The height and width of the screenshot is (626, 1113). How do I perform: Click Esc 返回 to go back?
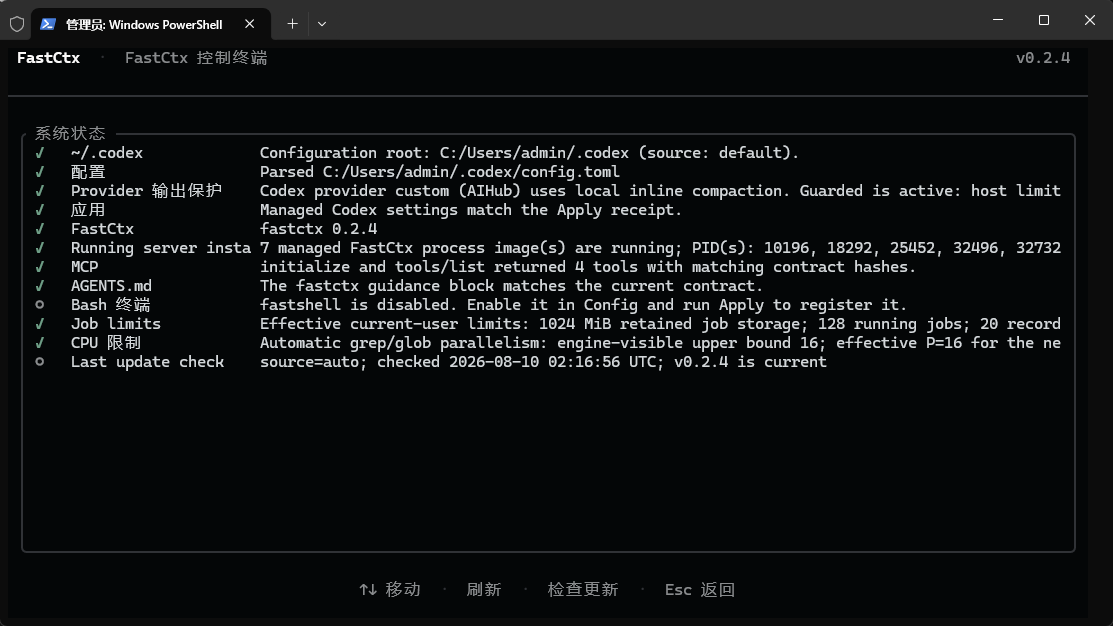point(700,589)
